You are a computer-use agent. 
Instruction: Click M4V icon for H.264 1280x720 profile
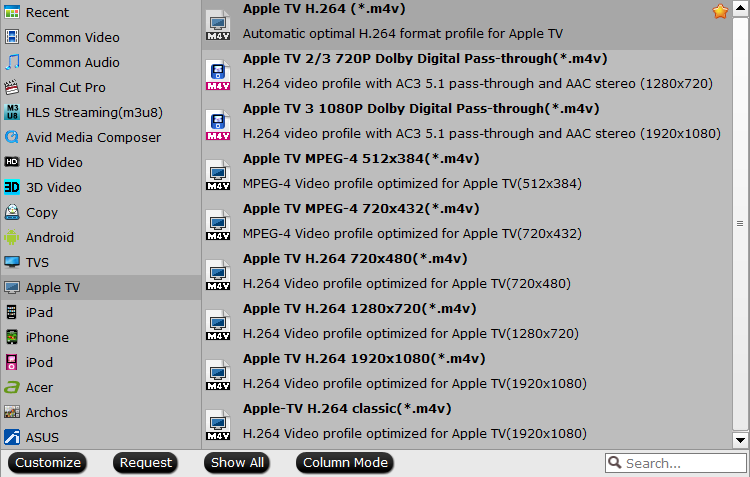[x=218, y=325]
